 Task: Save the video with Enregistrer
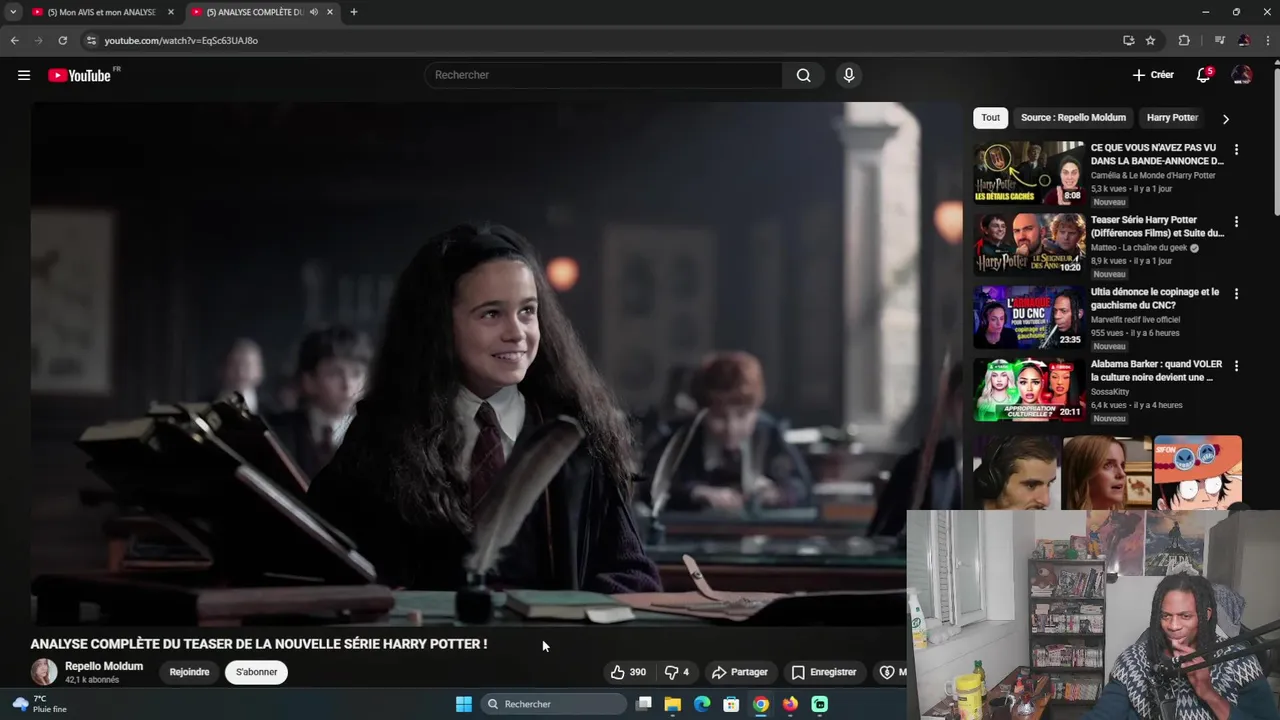(824, 672)
